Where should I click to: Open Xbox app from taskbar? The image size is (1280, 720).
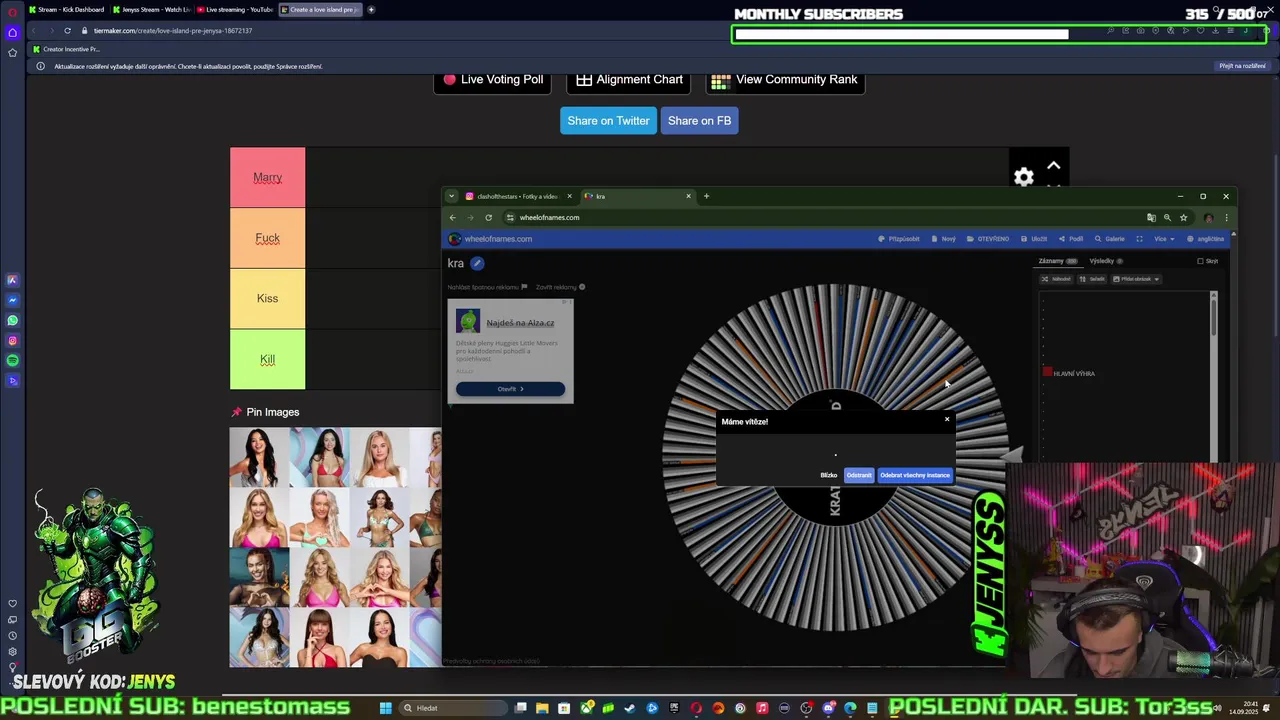pyautogui.click(x=587, y=708)
